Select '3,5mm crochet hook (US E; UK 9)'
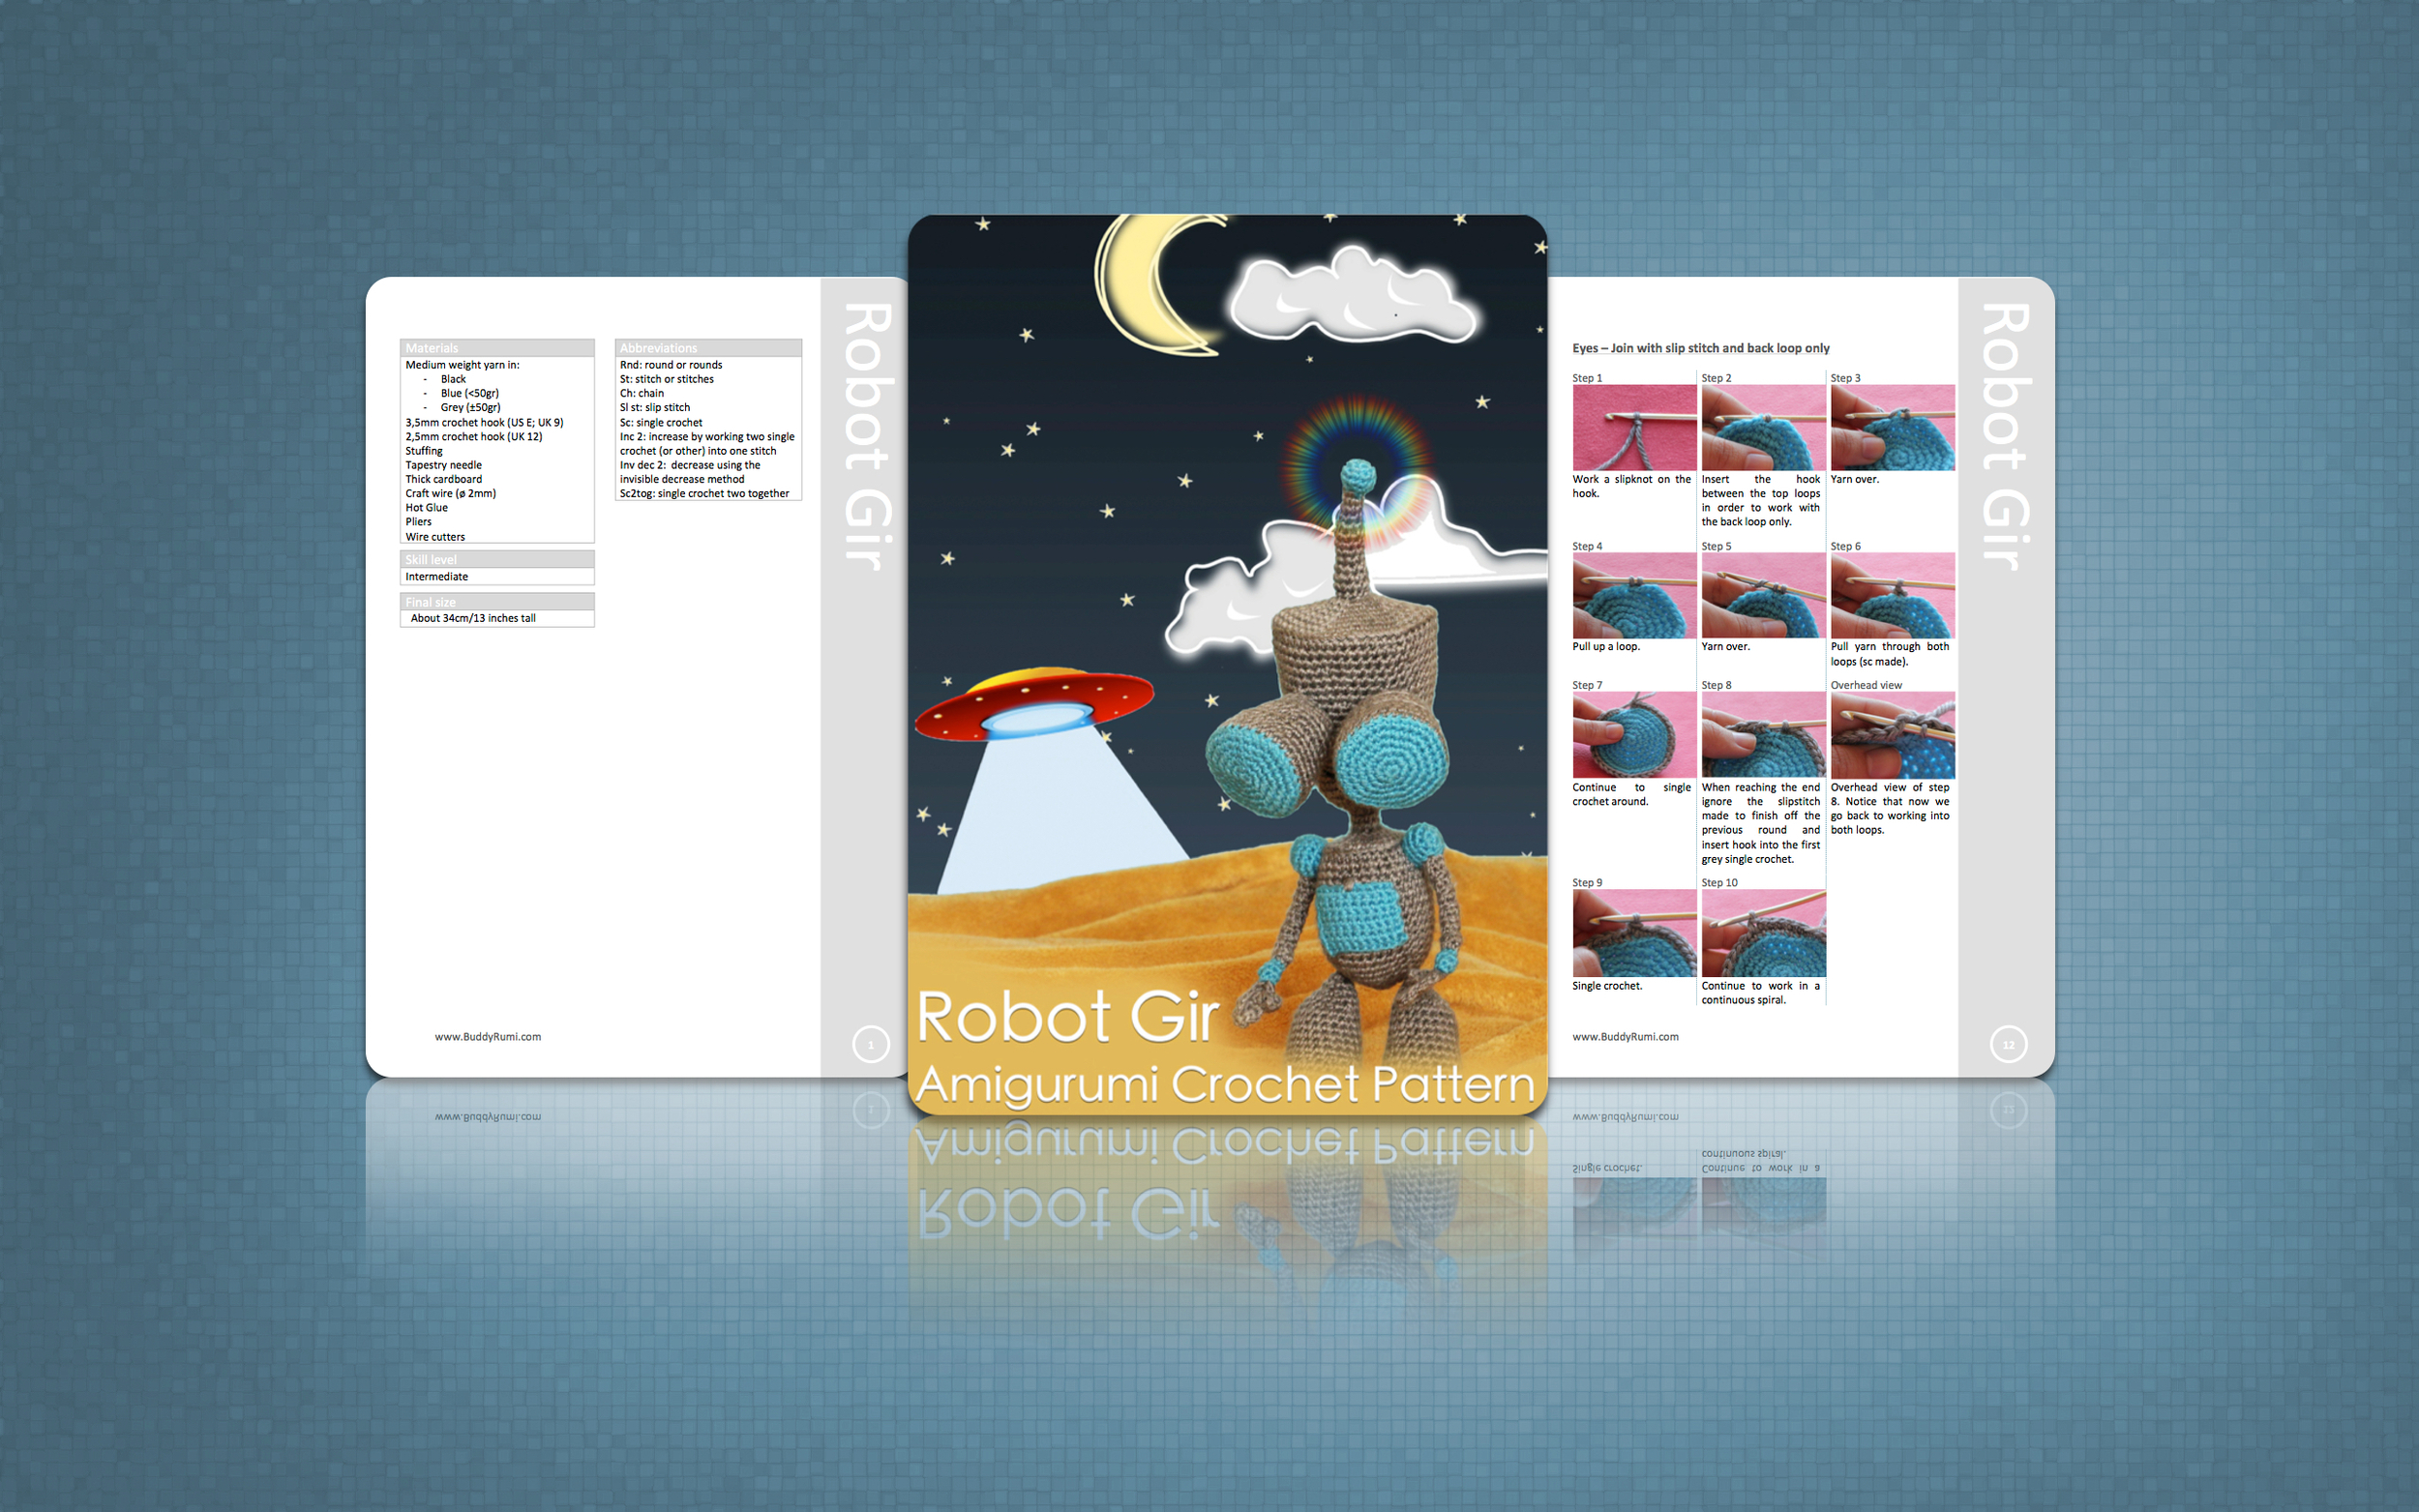 click(484, 423)
